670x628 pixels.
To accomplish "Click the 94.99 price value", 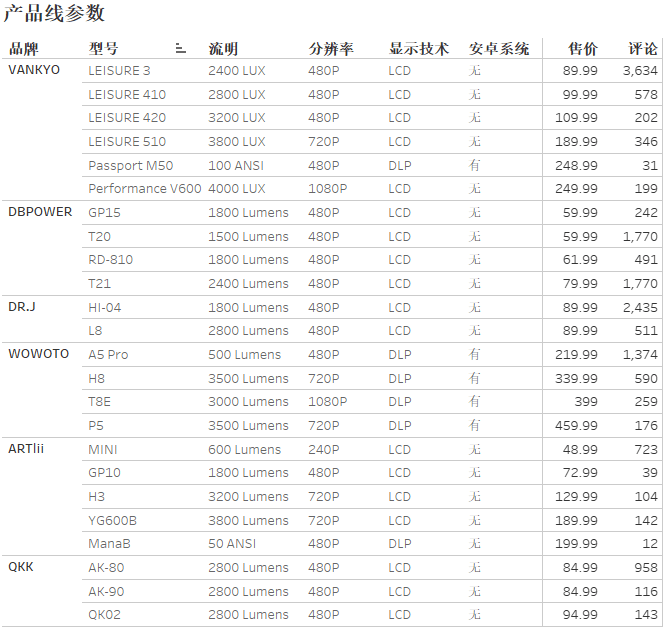I will coord(580,614).
